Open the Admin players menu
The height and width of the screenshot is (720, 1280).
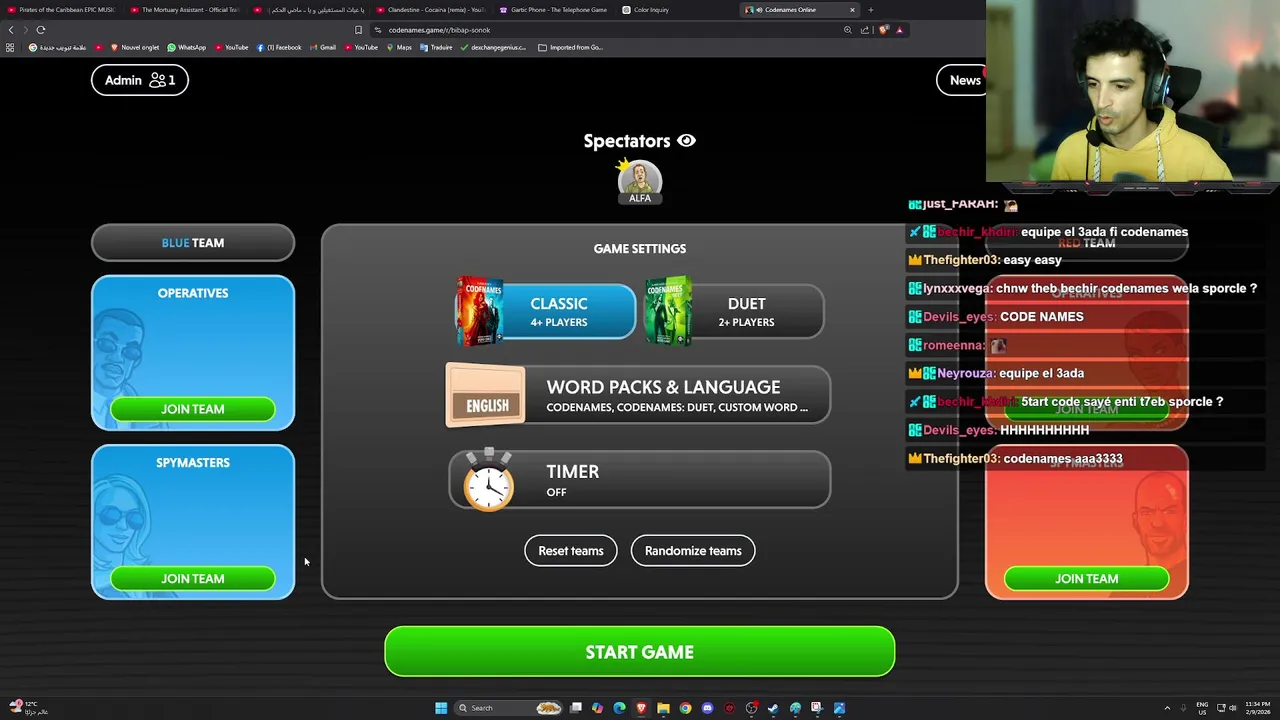pyautogui.click(x=140, y=80)
